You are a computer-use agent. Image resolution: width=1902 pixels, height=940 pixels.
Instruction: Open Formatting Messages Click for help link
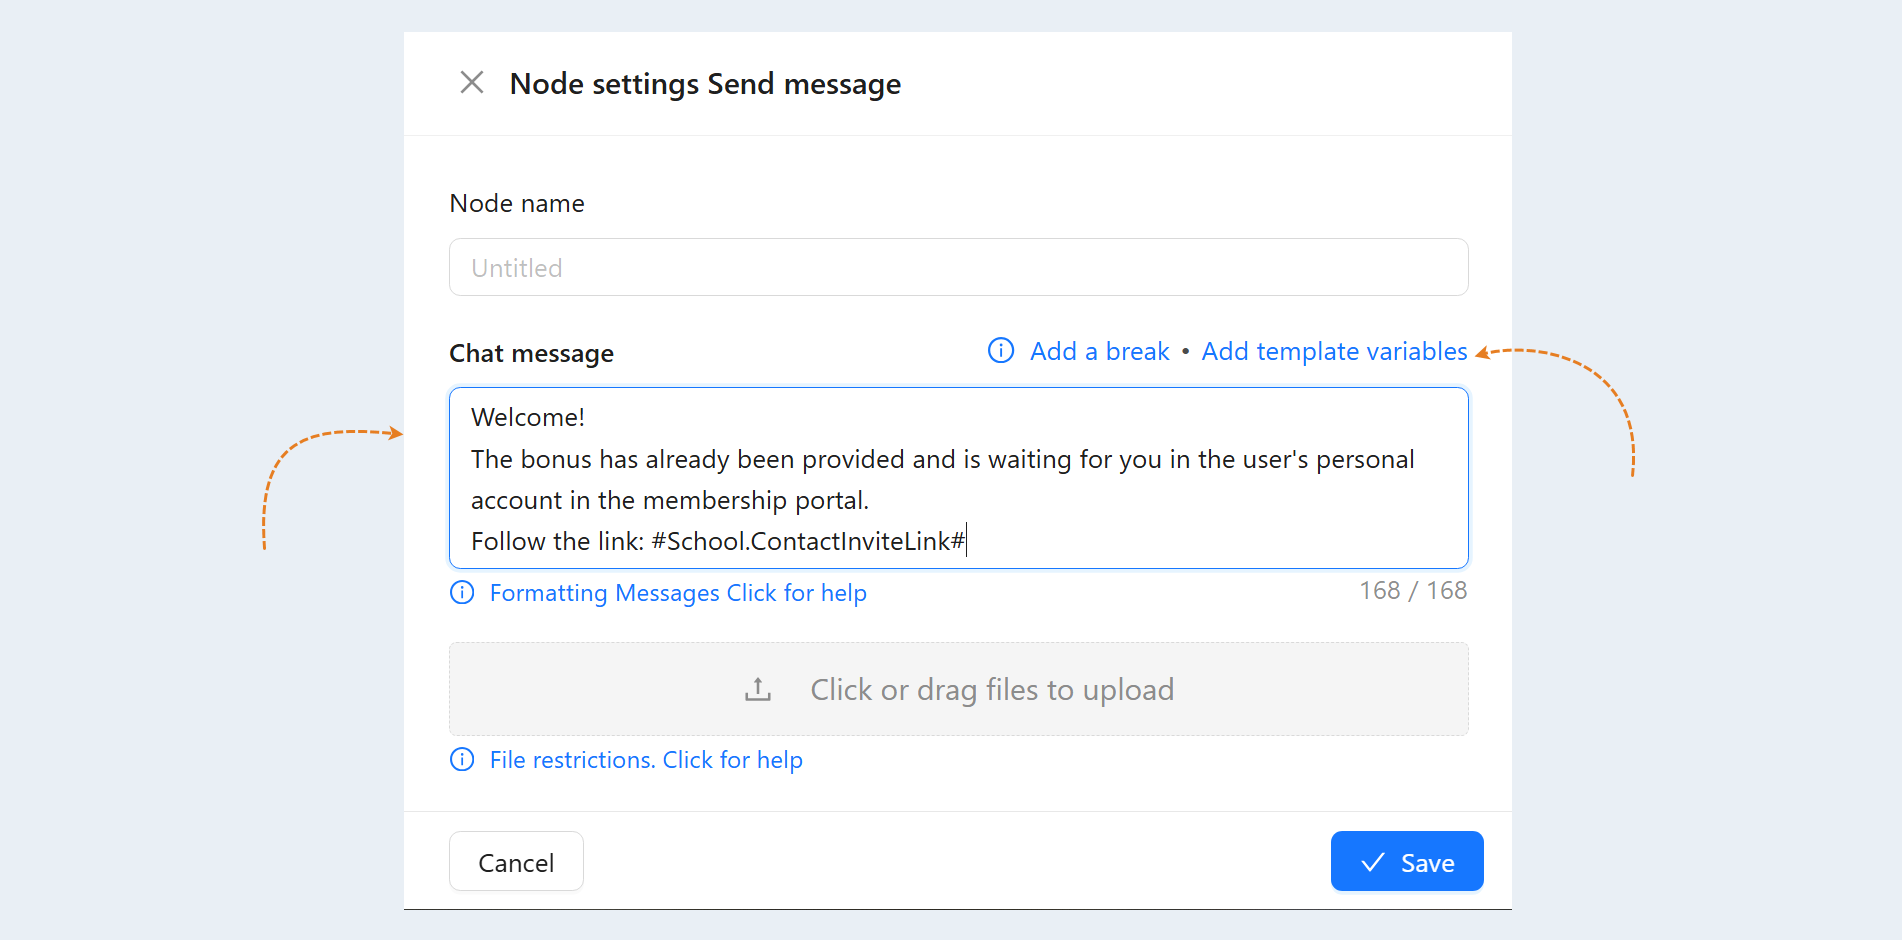[678, 593]
